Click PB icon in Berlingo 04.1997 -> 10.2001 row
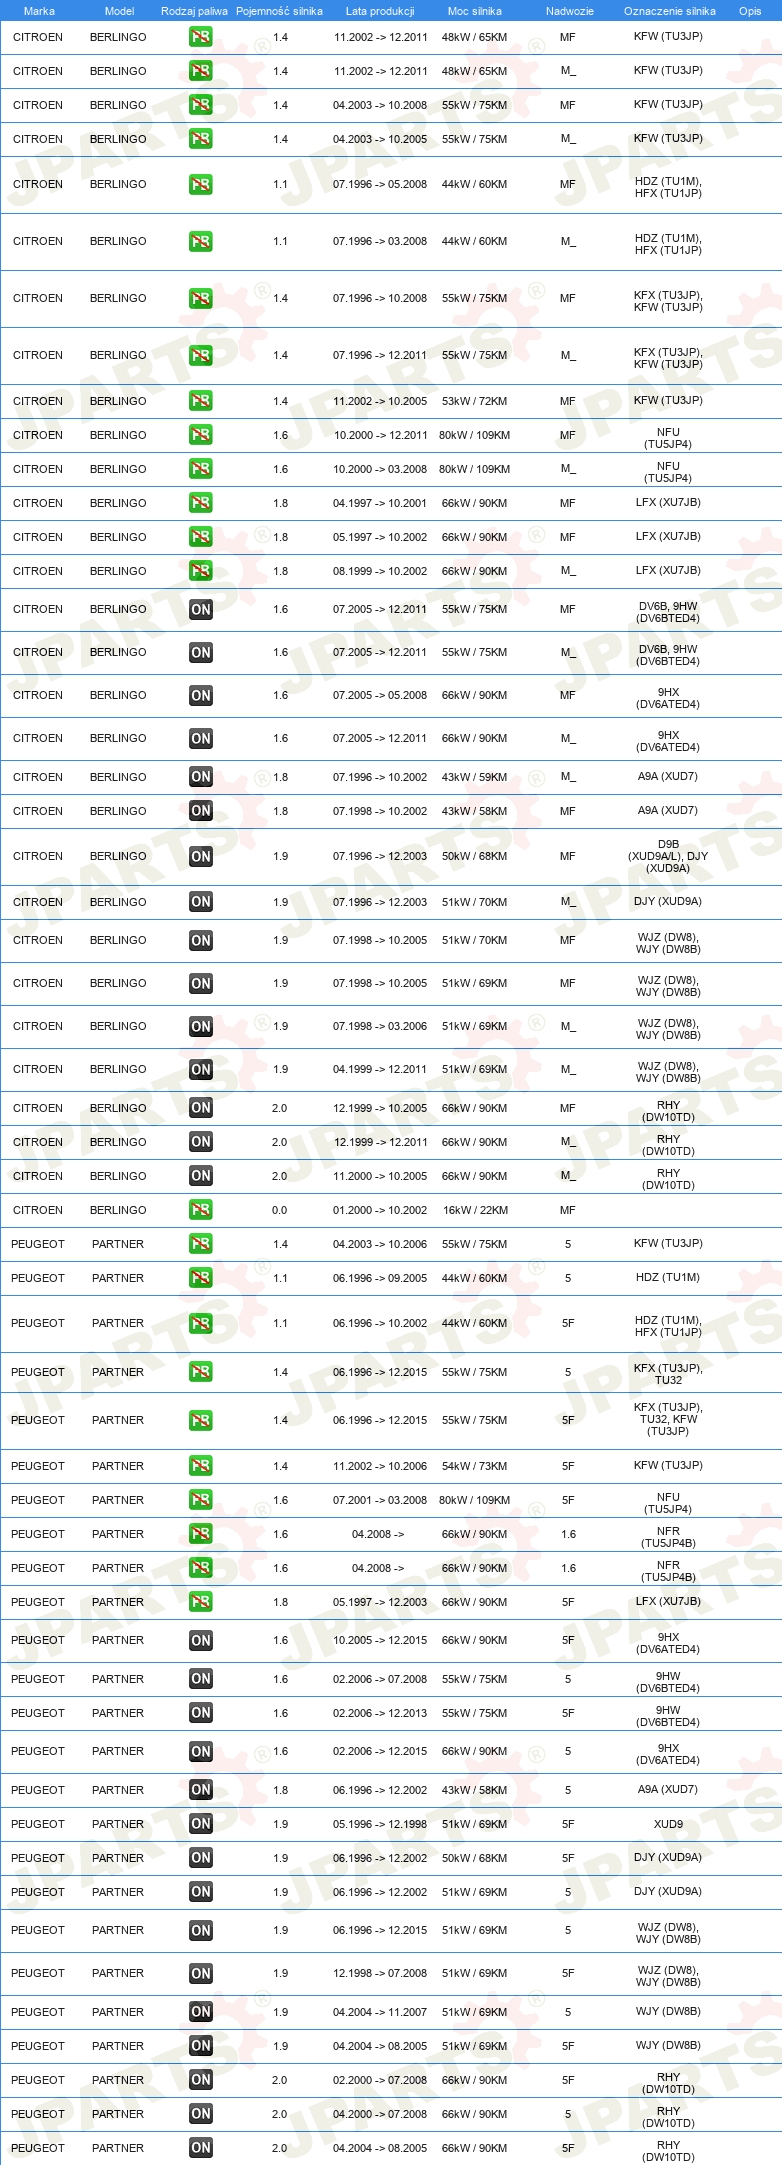Viewport: 782px width, 2165px height. click(201, 503)
